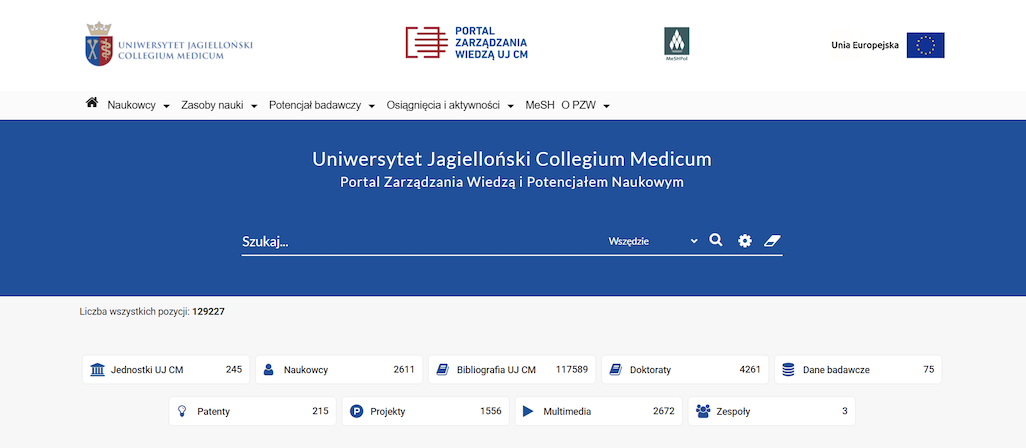Click the Naukowcy count 2611

[x=404, y=370]
